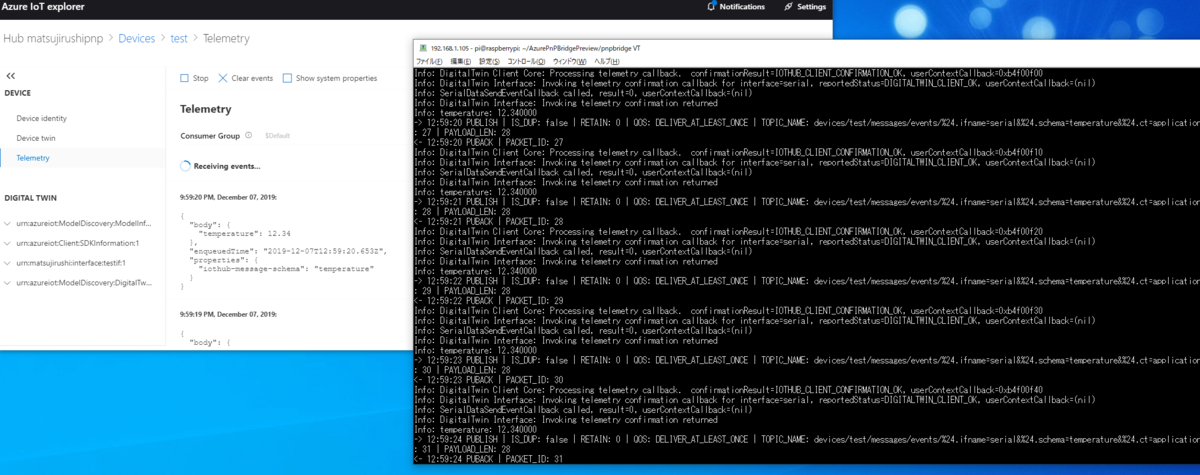Open the 編集(E) menu in terminal
Screen dimensions: 1200x475
[459, 61]
